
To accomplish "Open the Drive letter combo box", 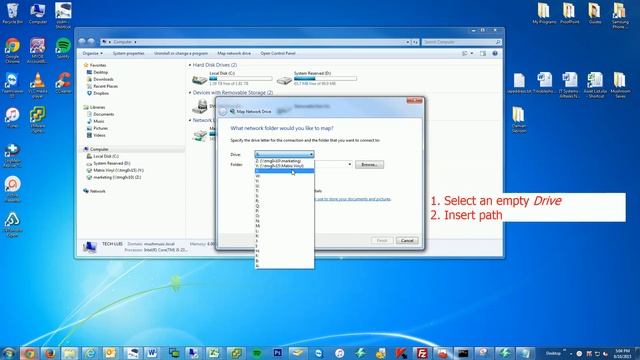I will point(284,154).
